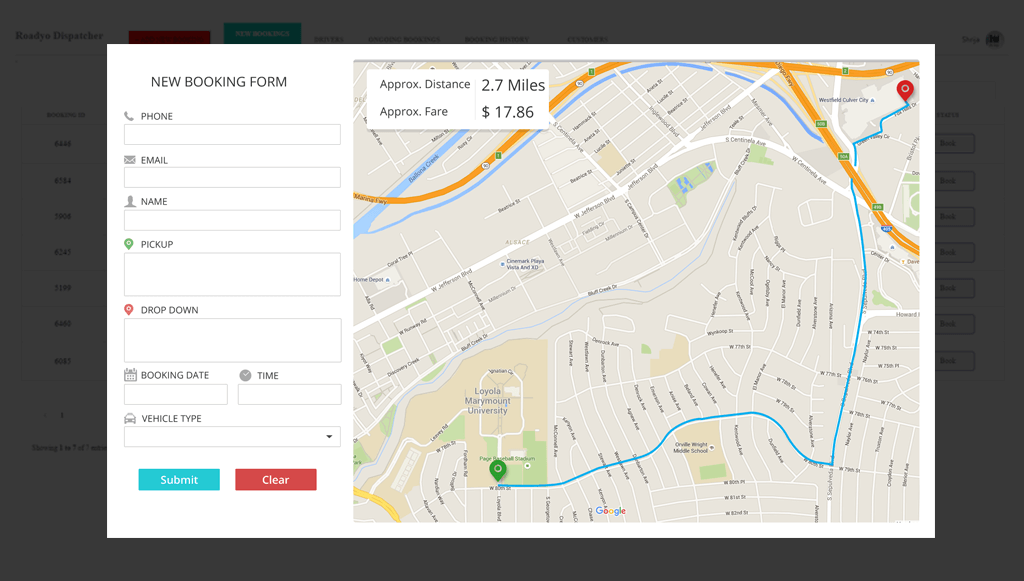Click inside the PICKUP address box
Screen dimensions: 1024x581
point(232,274)
